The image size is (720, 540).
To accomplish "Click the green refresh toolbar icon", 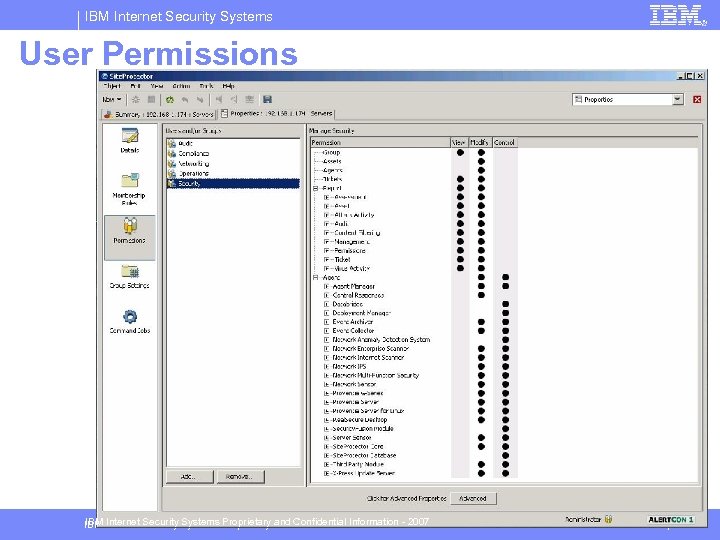I will 170,99.
